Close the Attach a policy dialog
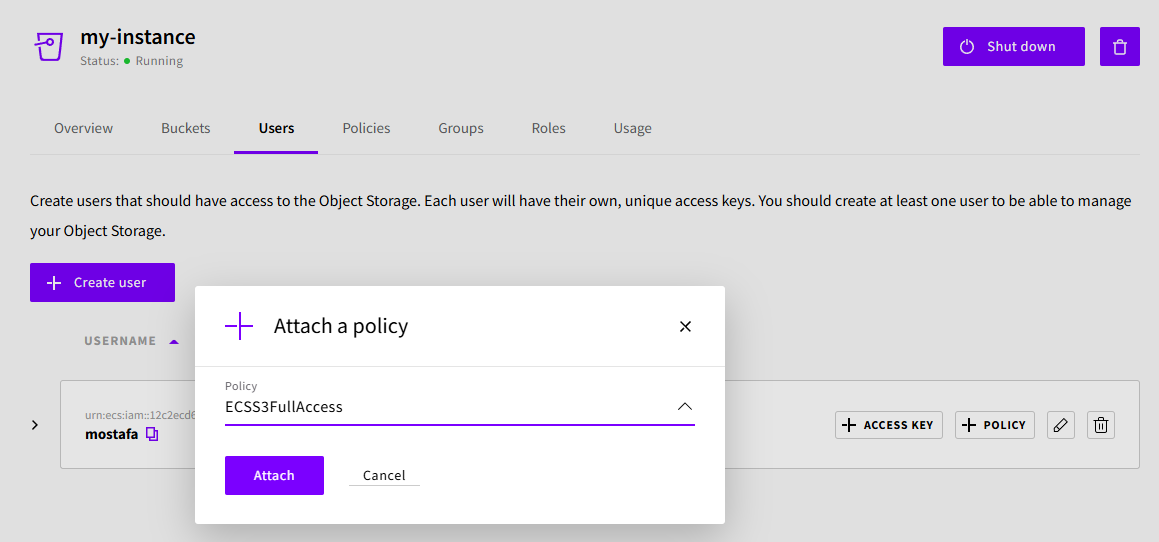1159x542 pixels. [x=685, y=326]
